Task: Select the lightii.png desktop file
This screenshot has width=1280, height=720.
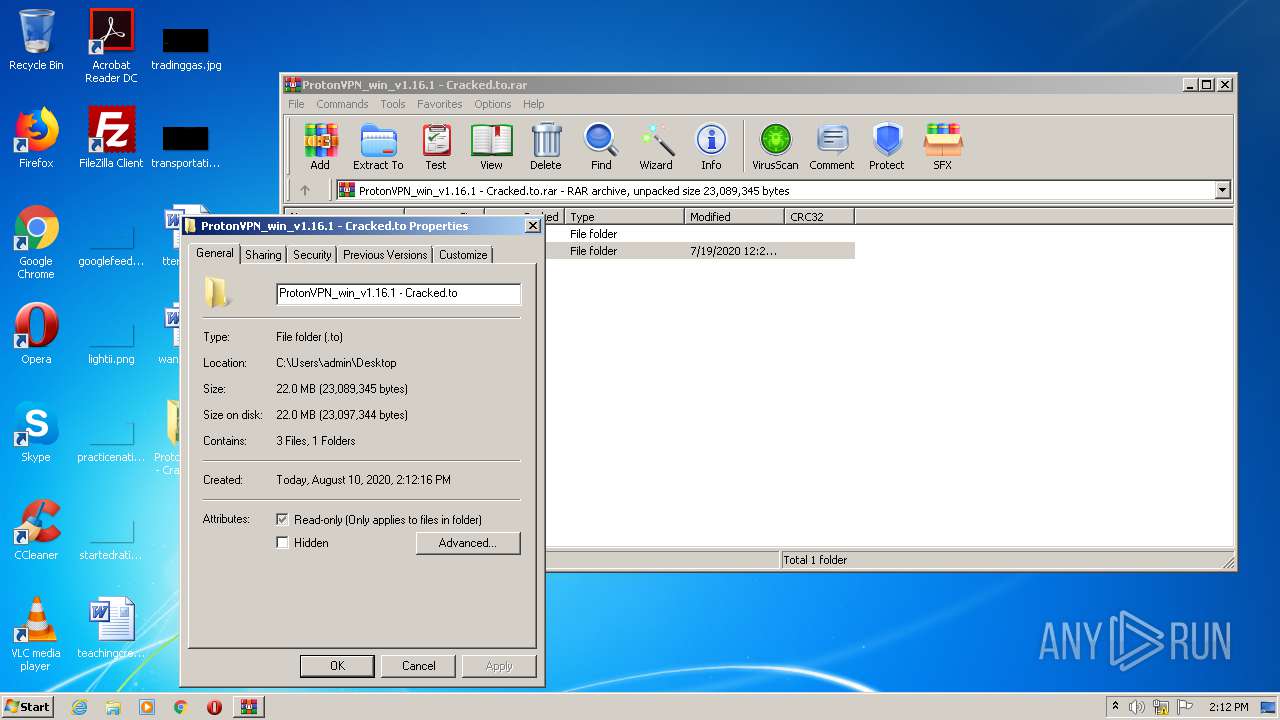Action: click(x=111, y=340)
